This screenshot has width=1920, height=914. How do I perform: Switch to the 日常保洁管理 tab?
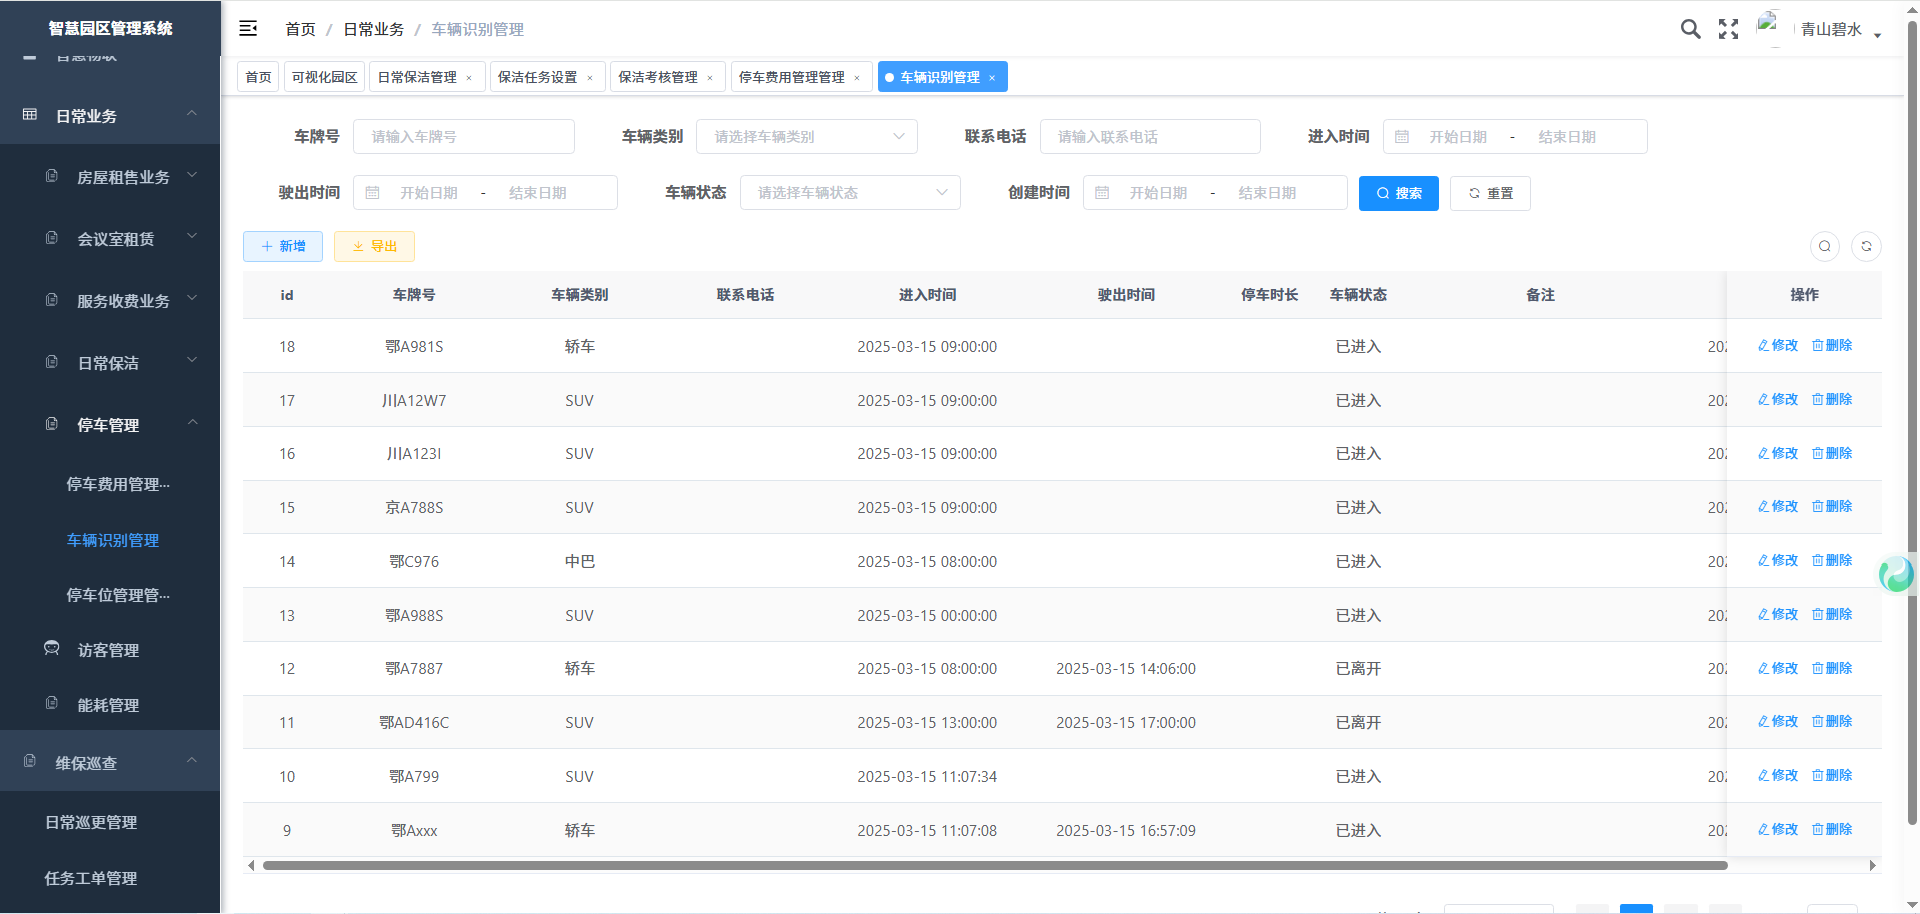pyautogui.click(x=417, y=77)
